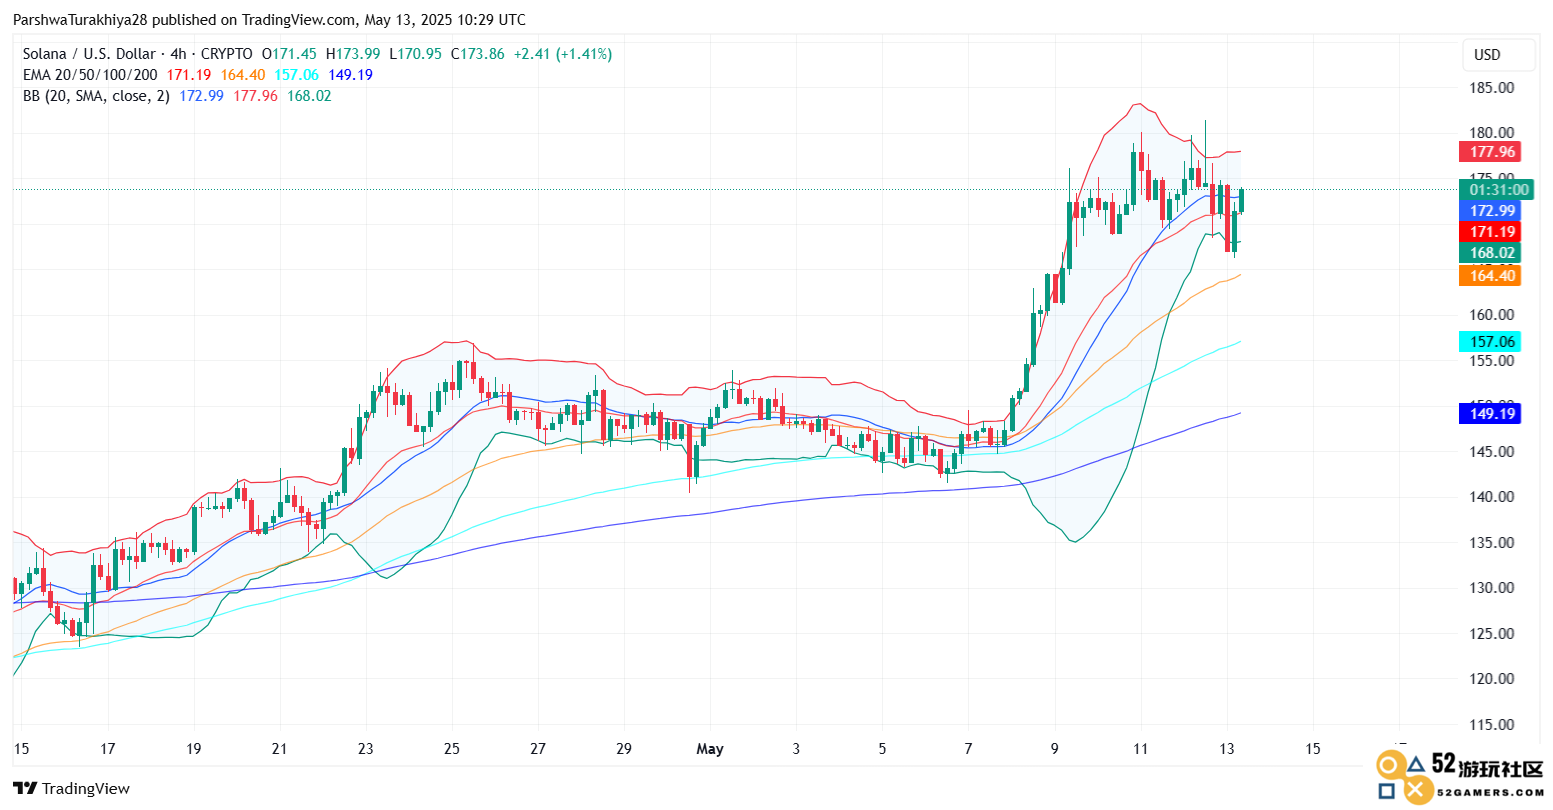The width and height of the screenshot is (1553, 810).
Task: Click the EMA value 171.19 in legend
Action: click(x=189, y=75)
